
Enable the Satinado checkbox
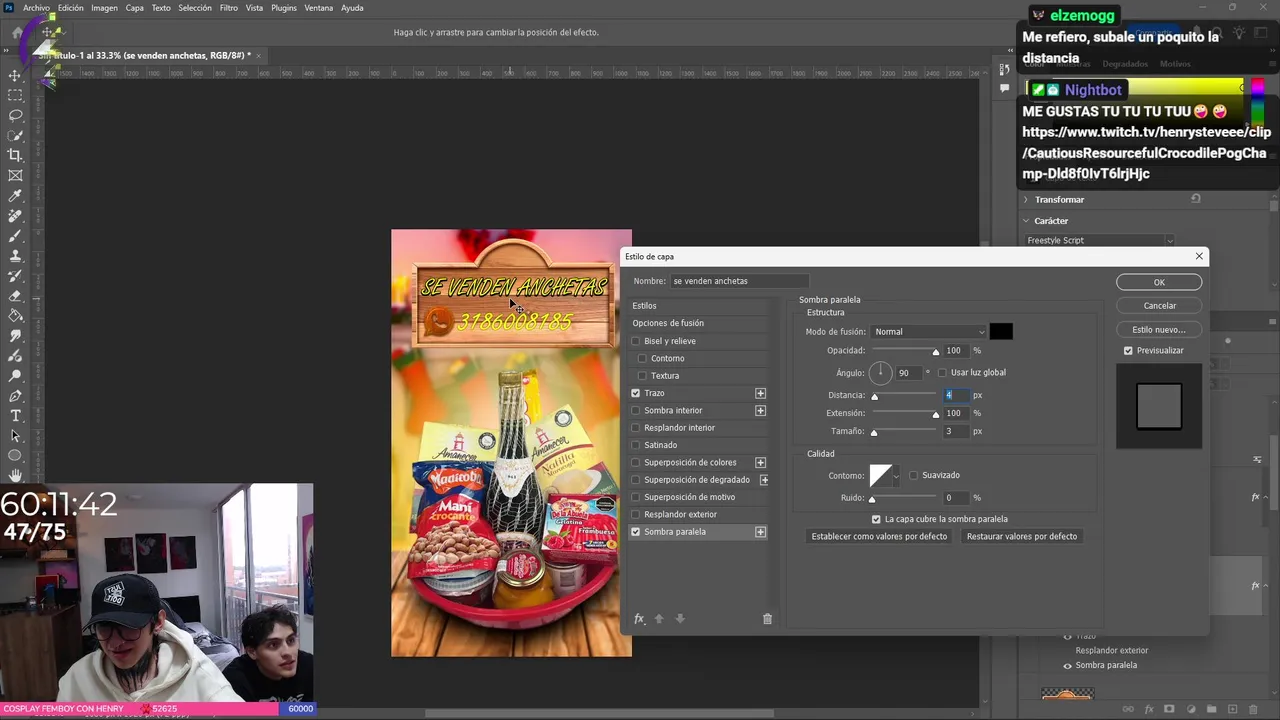coord(635,445)
